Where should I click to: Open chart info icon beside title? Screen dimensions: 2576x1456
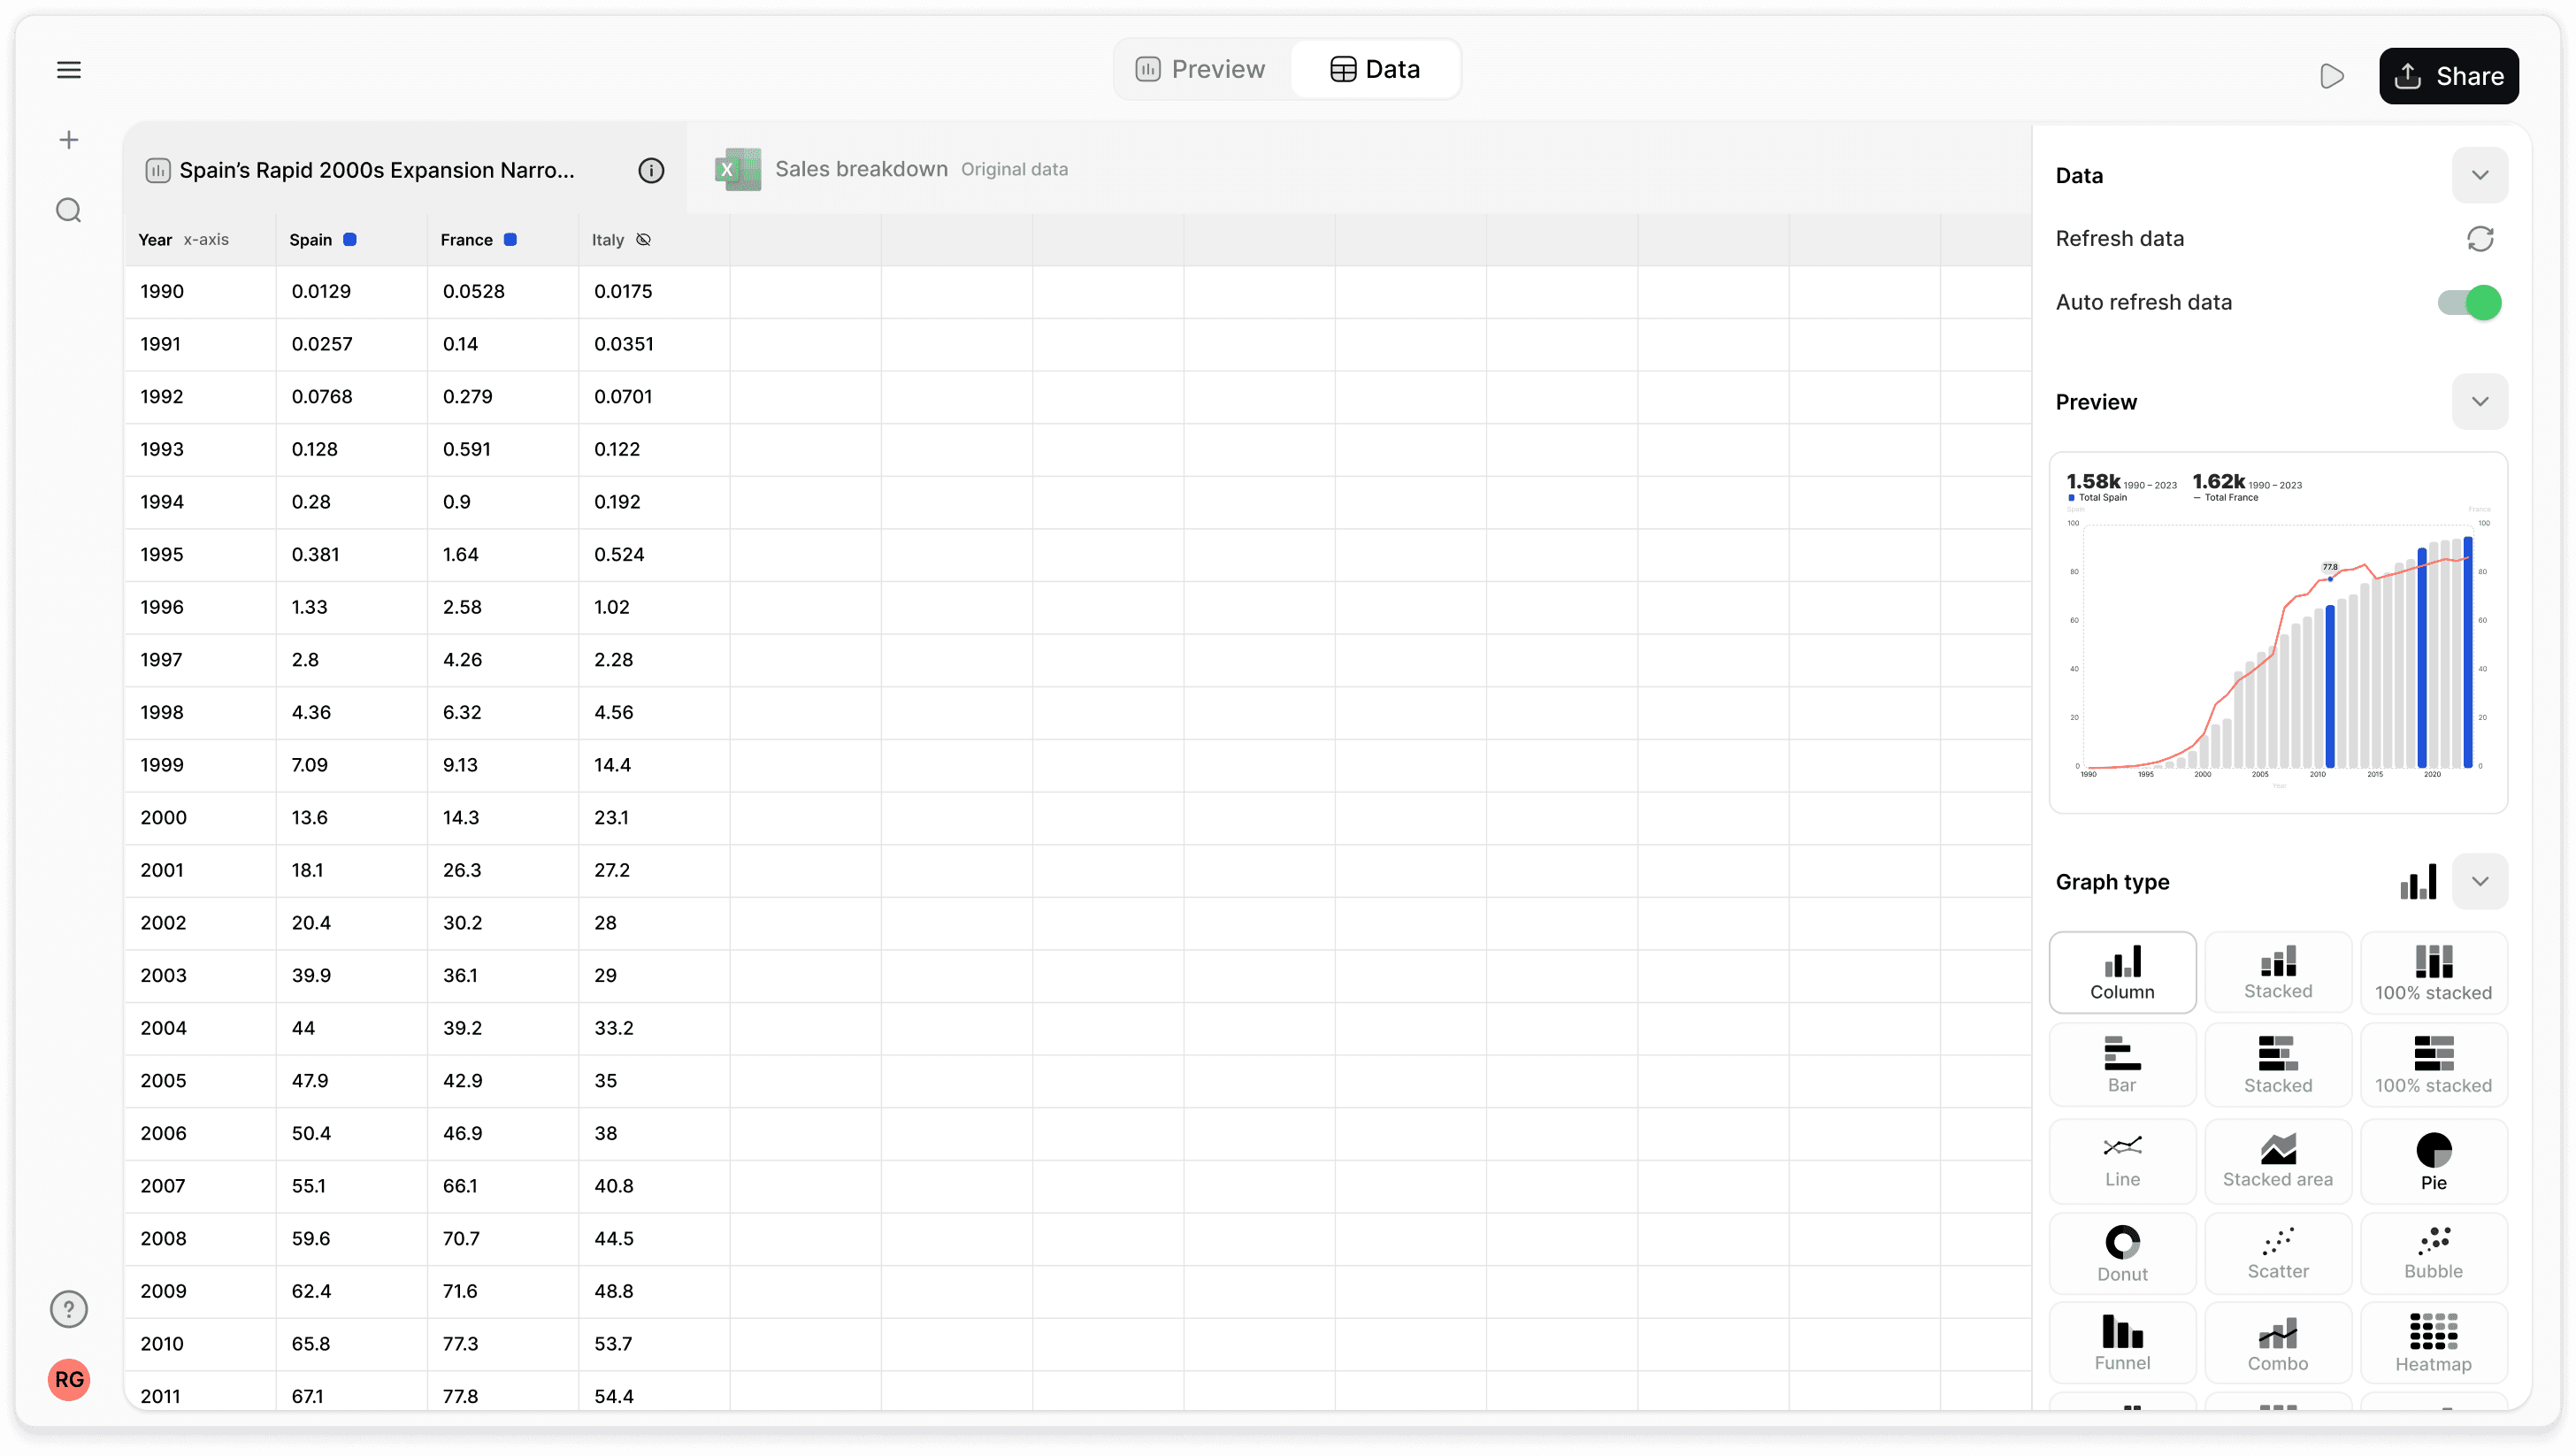point(651,170)
